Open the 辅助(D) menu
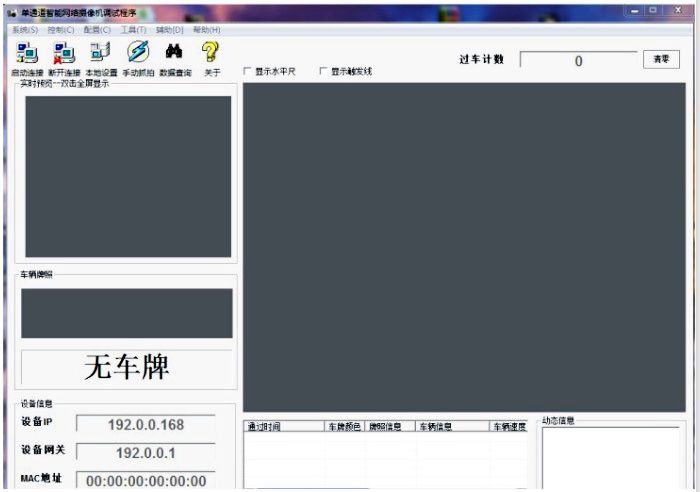Screen dimensions: 700x492 coord(170,30)
